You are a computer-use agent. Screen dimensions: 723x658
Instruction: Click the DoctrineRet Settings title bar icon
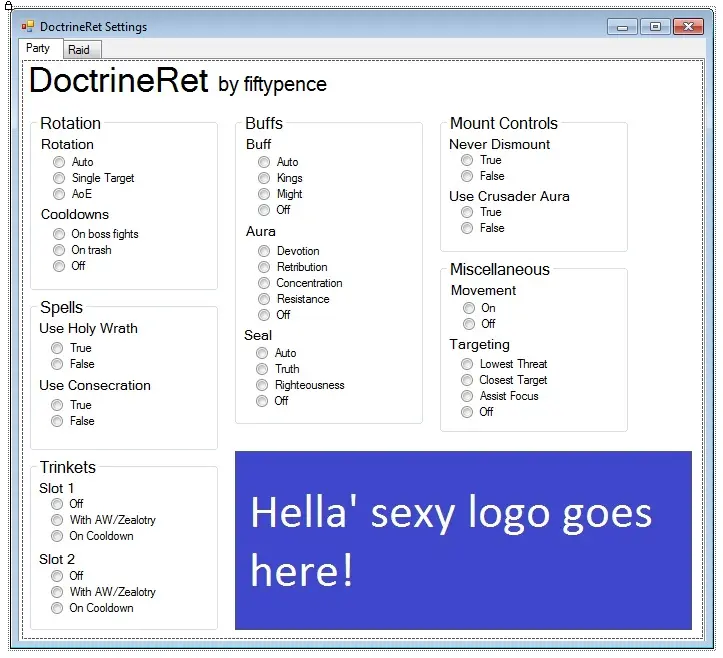(27, 26)
